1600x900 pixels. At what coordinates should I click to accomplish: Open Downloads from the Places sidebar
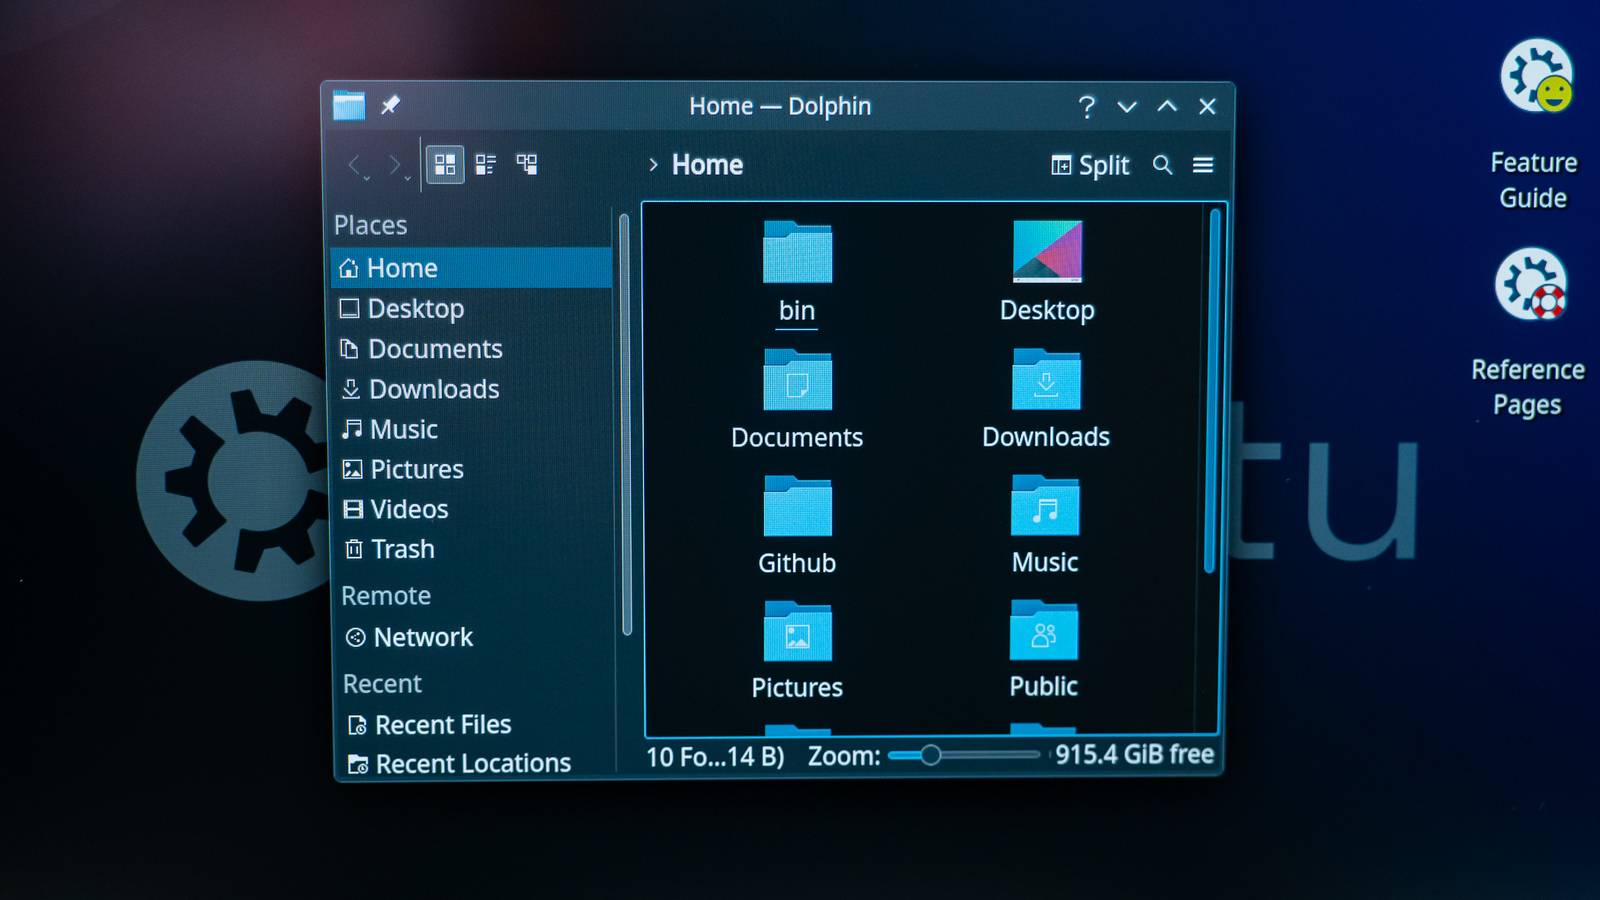click(x=434, y=389)
